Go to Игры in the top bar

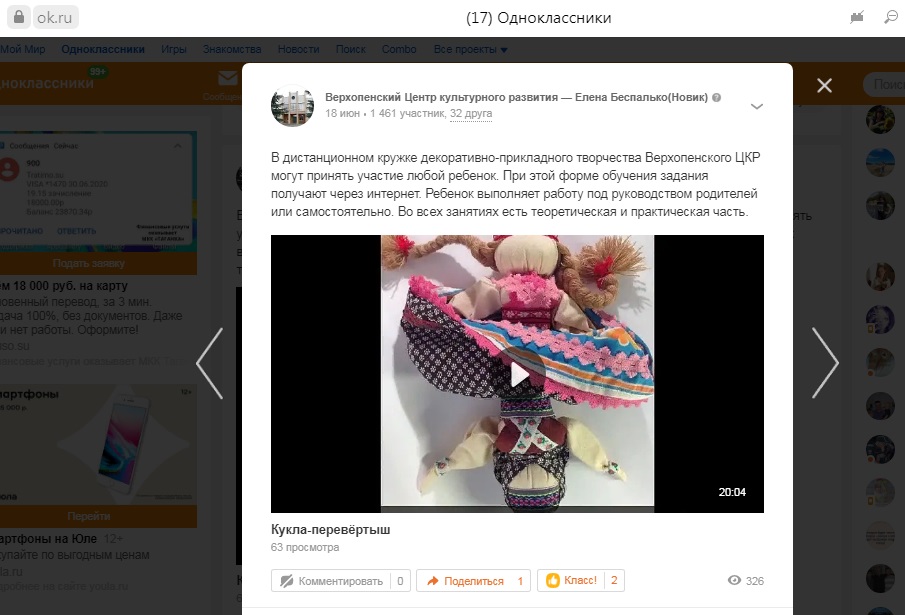point(174,50)
